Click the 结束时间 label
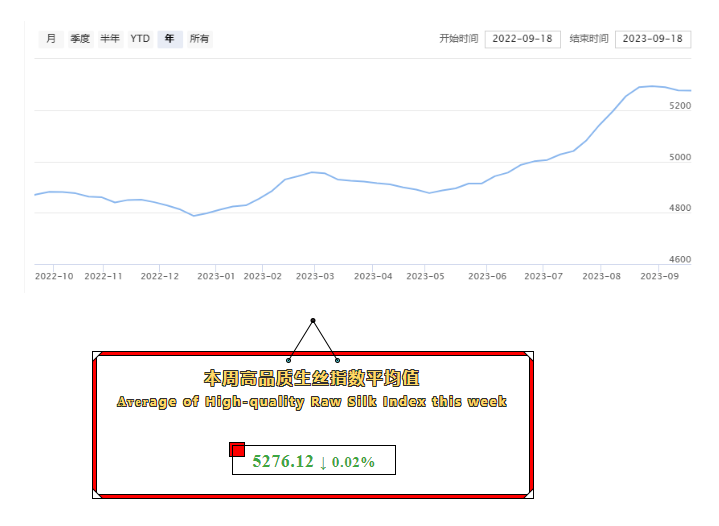Viewport: 719px width, 526px height. 588,39
